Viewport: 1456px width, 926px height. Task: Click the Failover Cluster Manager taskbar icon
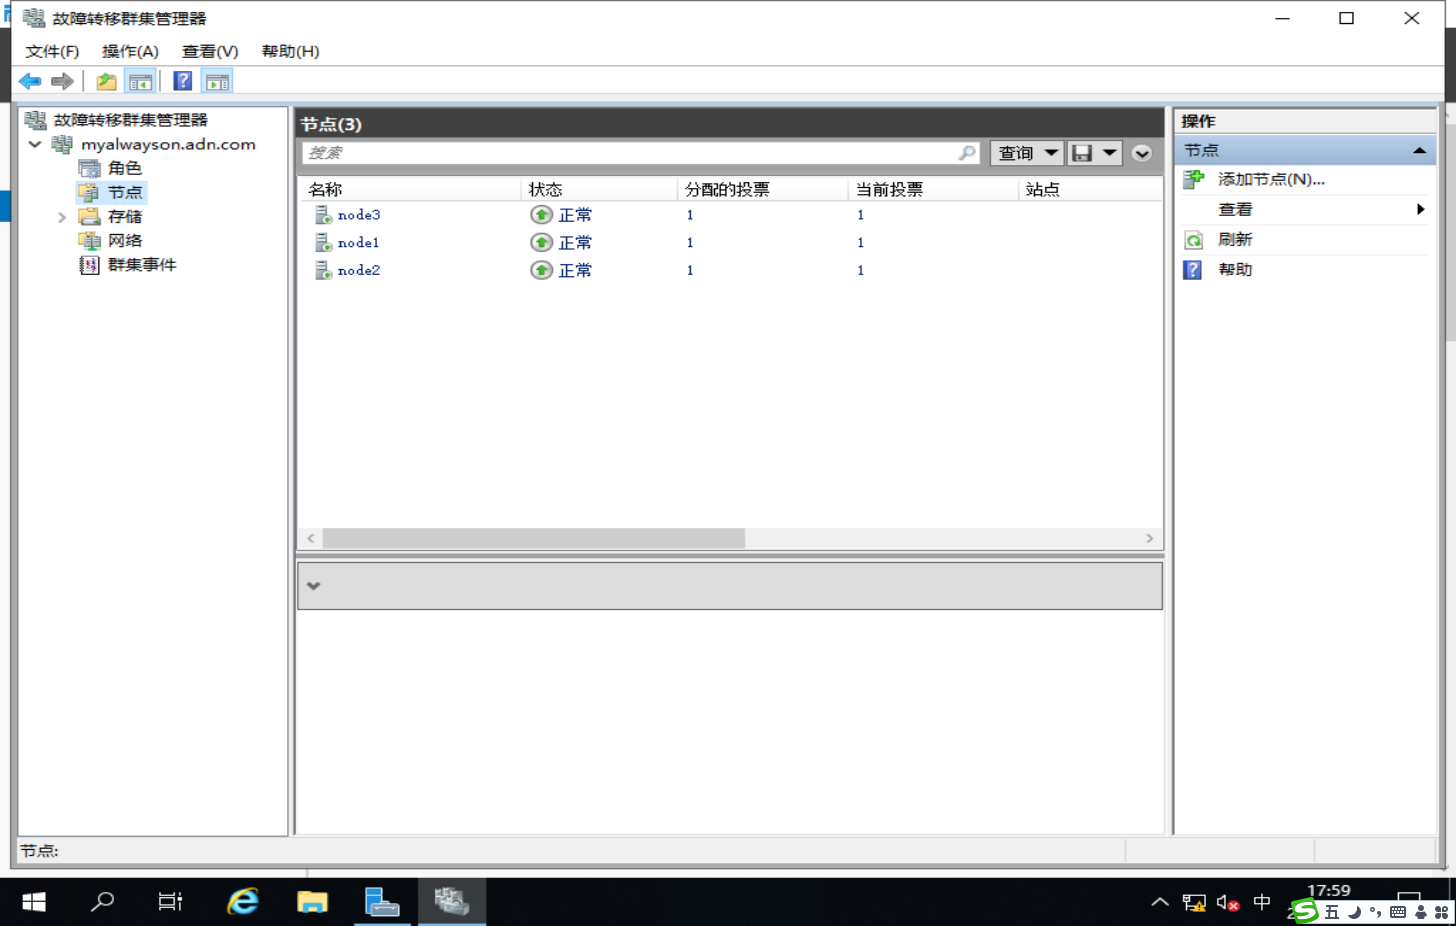point(452,902)
